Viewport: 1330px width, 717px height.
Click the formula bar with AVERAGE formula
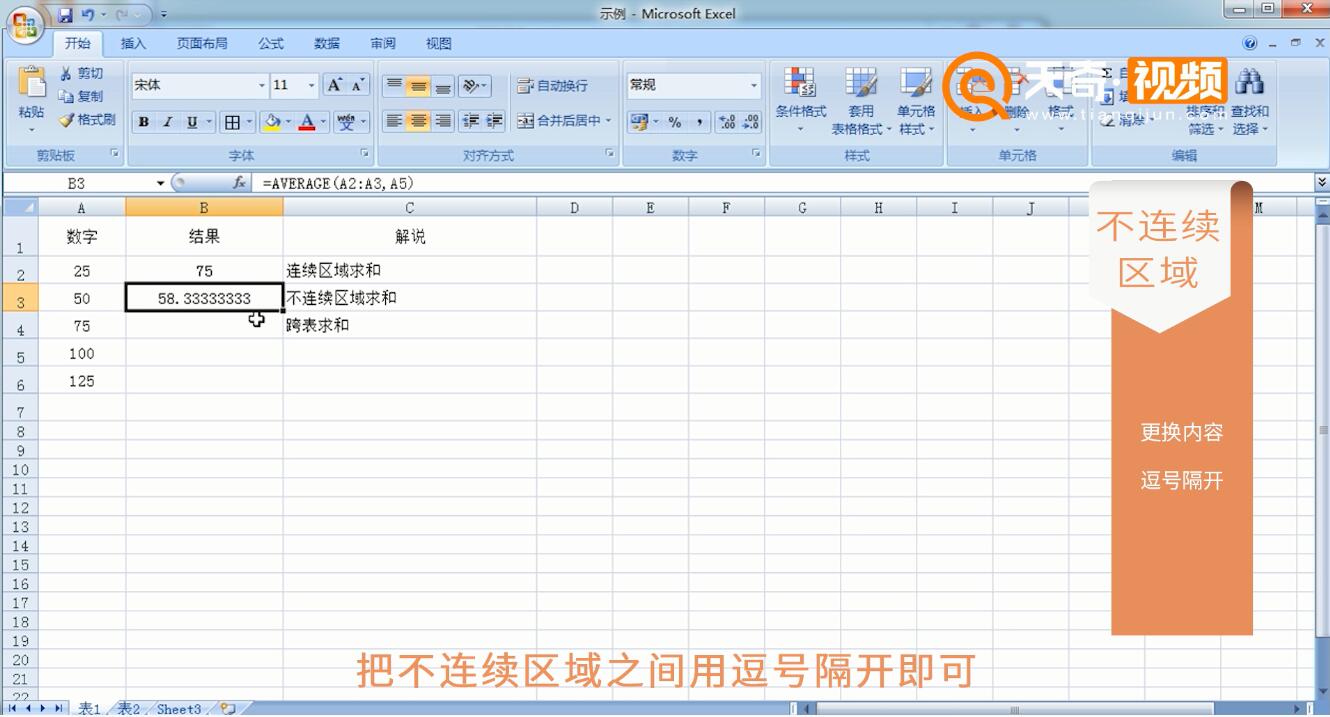point(785,183)
